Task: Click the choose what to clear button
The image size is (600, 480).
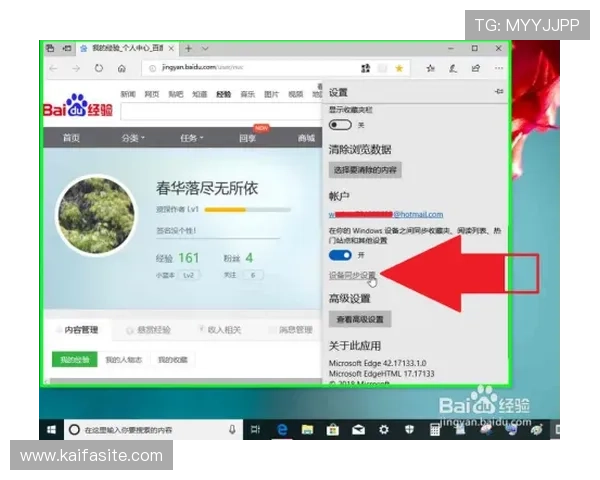Action: coord(365,170)
